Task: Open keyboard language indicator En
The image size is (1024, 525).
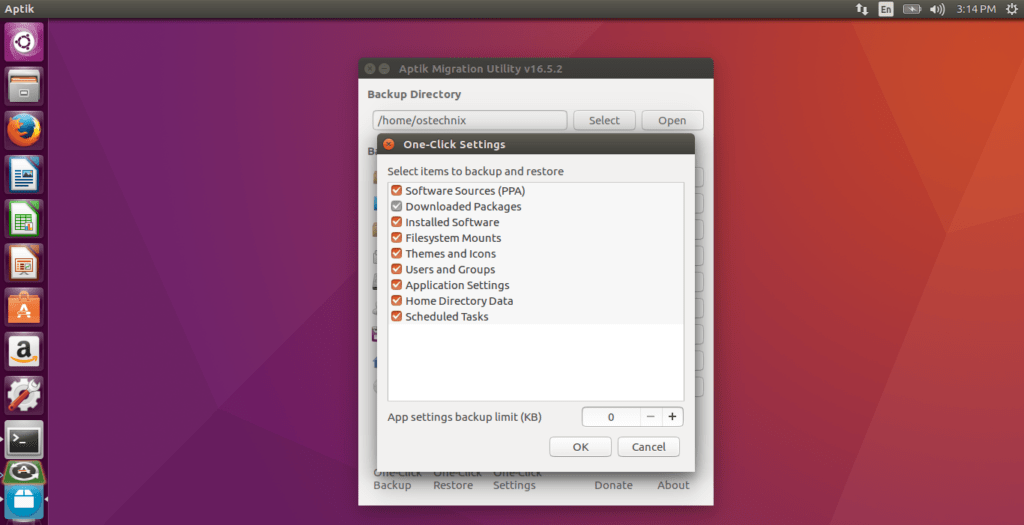Action: coord(886,9)
